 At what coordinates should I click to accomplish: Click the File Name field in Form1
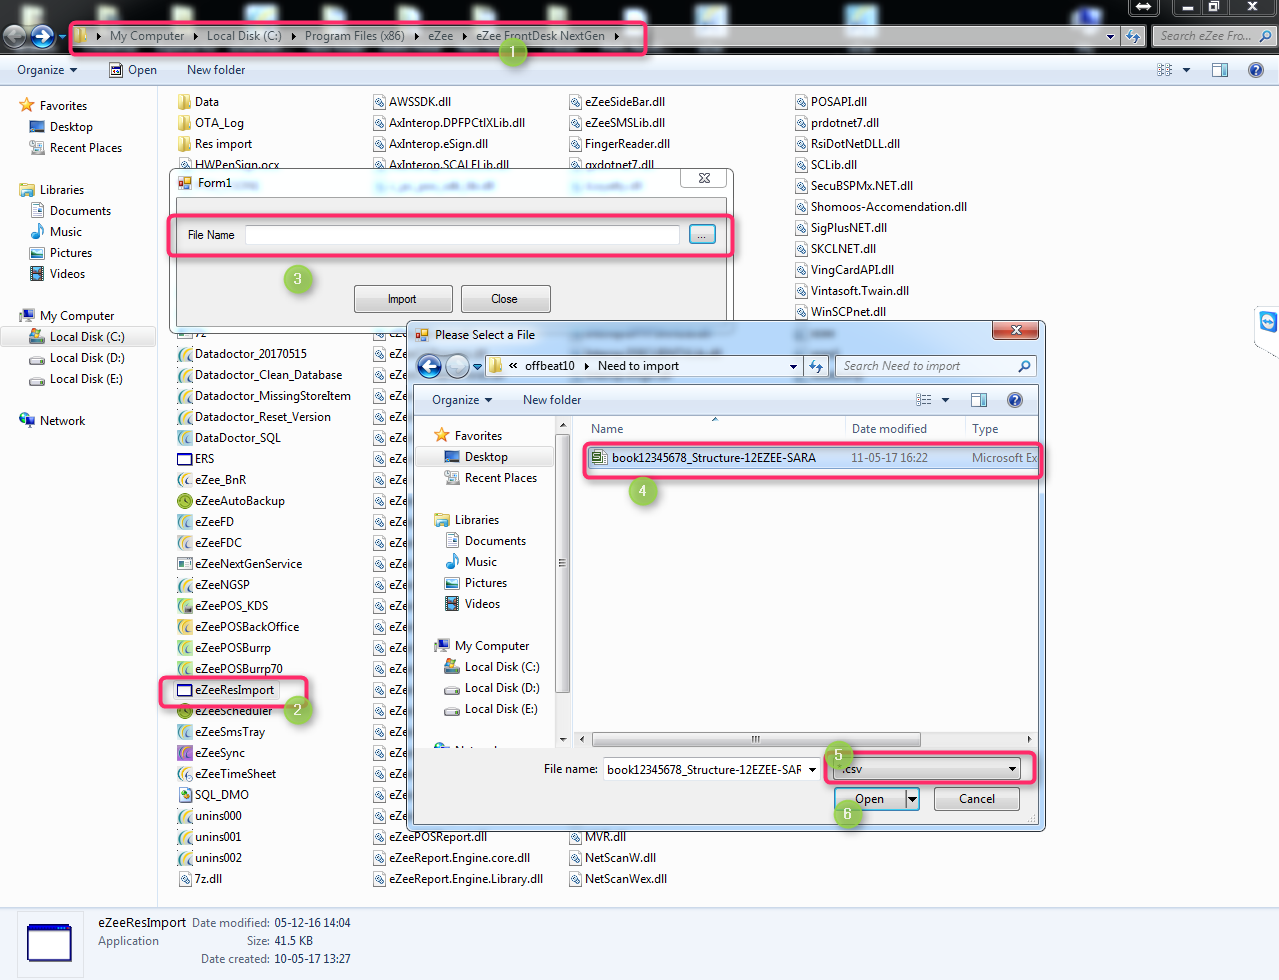462,235
